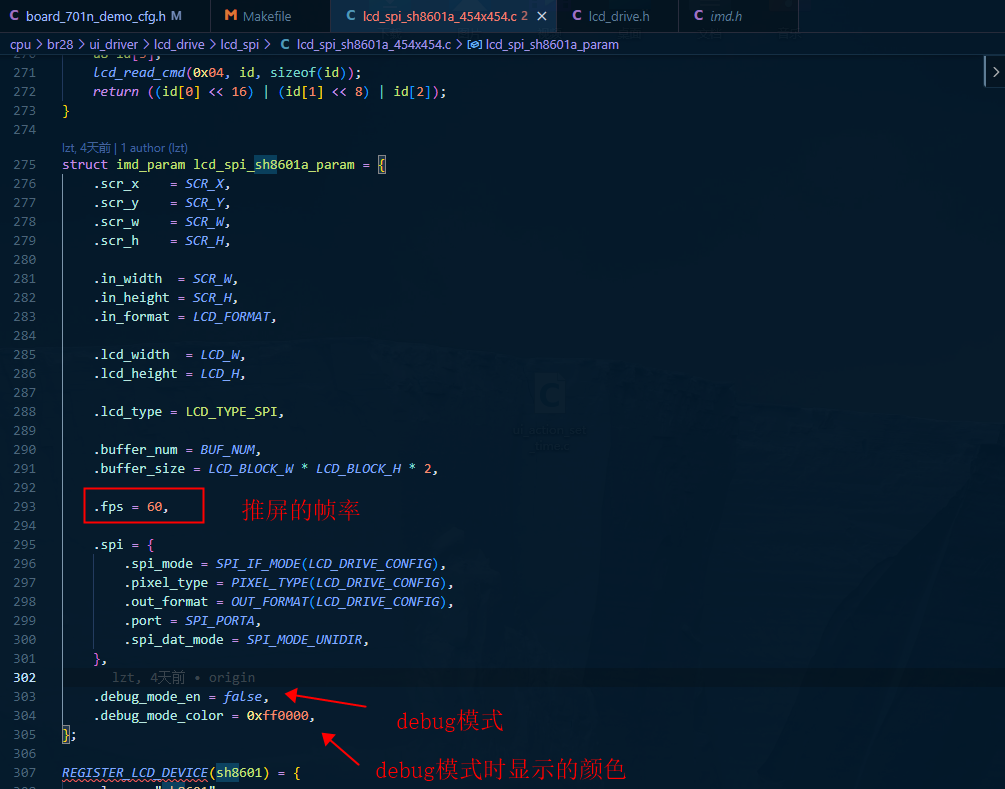Click the BUF_NUM macro on .buffer_num line

[x=228, y=449]
